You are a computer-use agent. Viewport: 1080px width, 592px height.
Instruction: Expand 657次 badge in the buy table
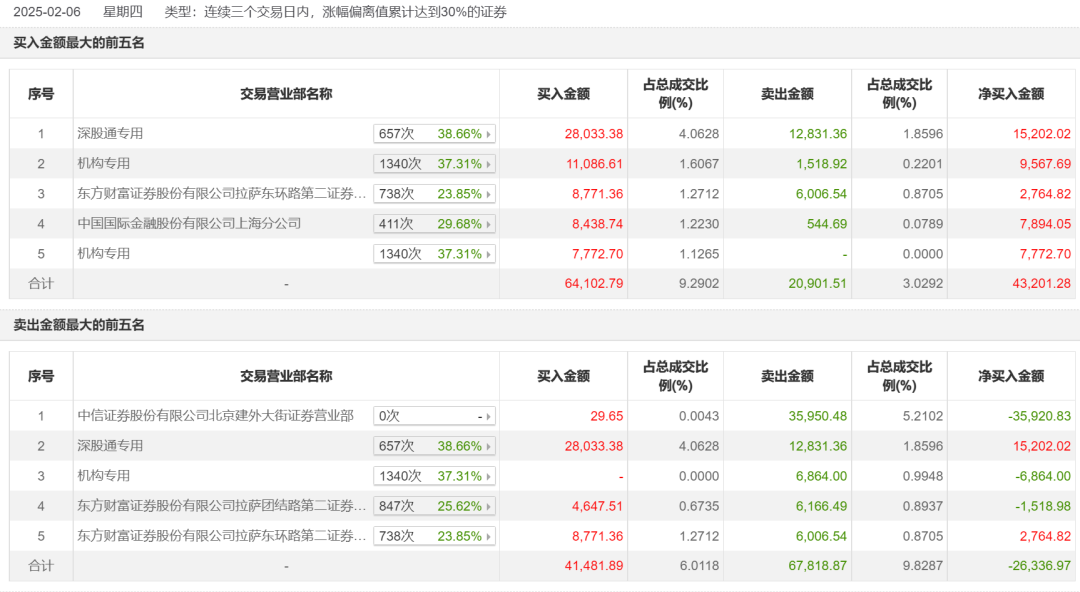(434, 134)
